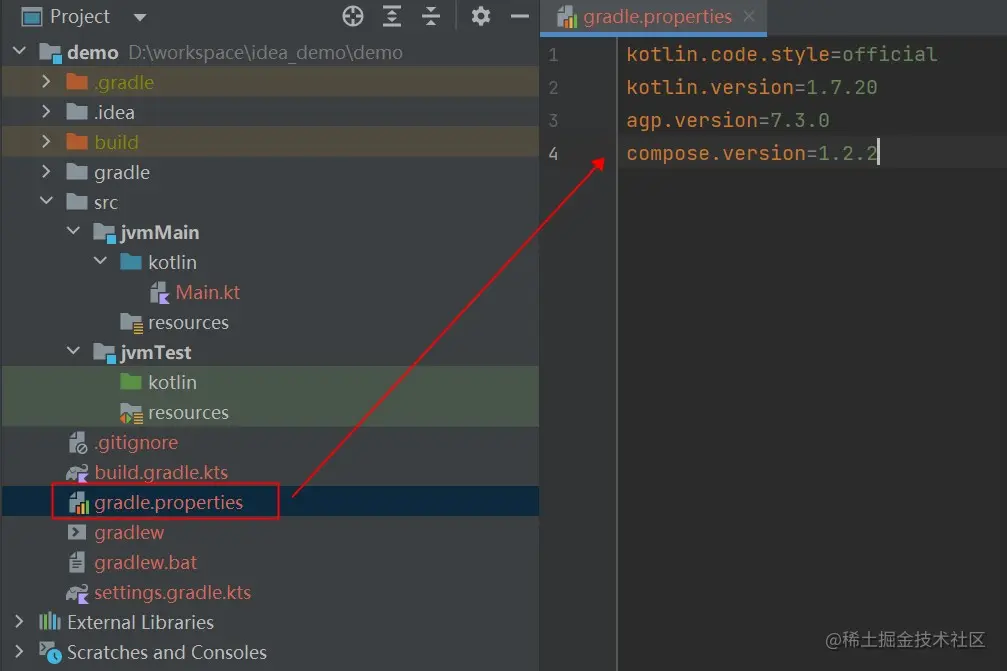
Task: Click line number 4 in gutter
Action: (x=553, y=153)
